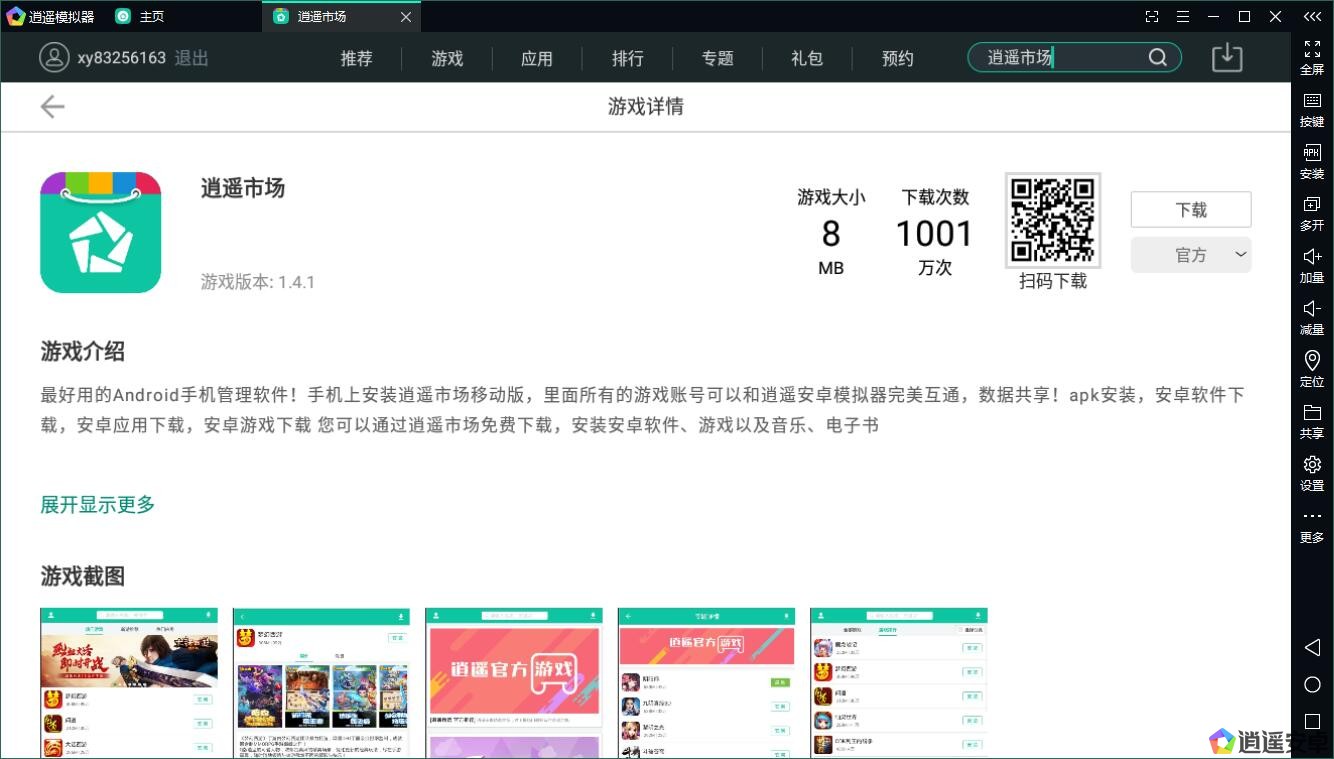Click the APK 安装 install icon

1312,152
